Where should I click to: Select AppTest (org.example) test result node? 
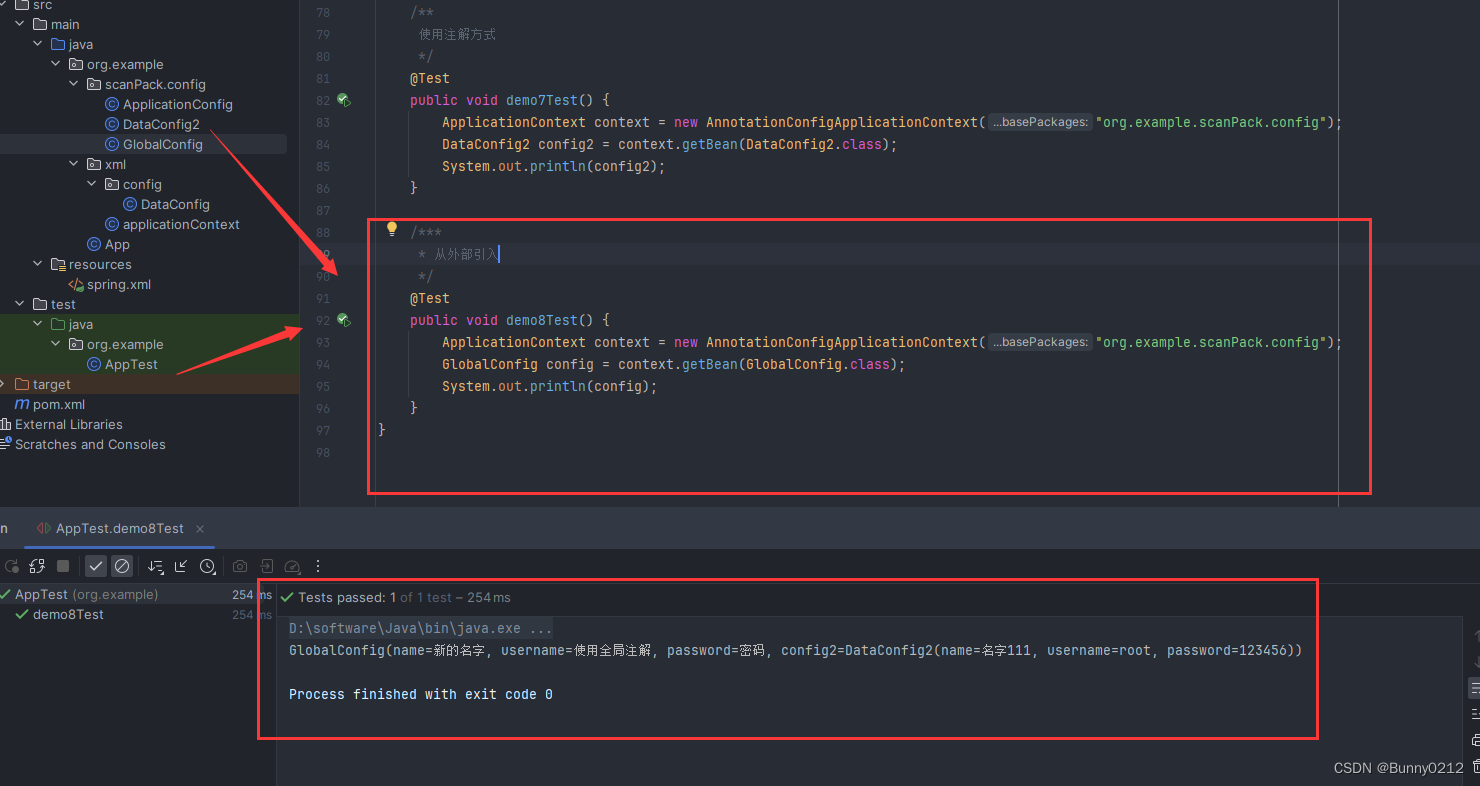coord(137,594)
